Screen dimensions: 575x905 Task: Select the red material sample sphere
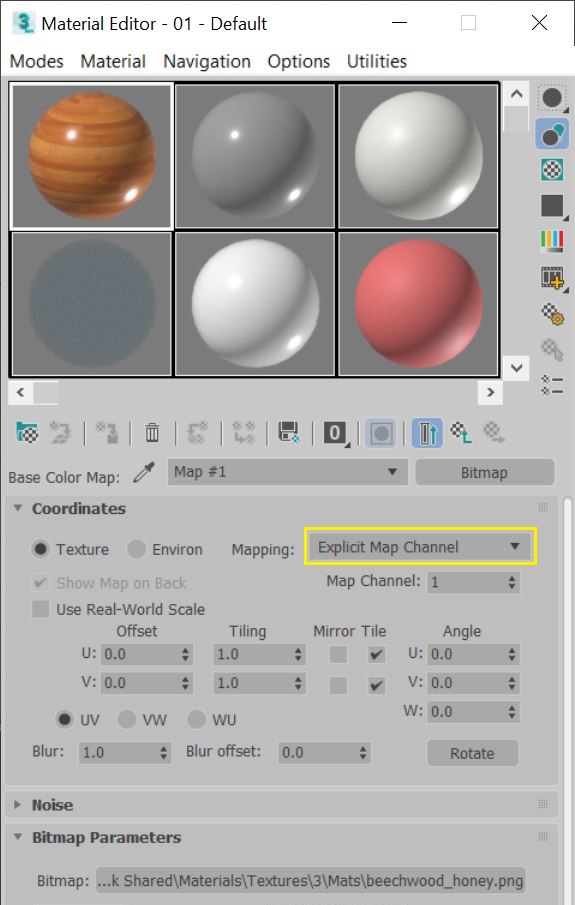coord(419,304)
